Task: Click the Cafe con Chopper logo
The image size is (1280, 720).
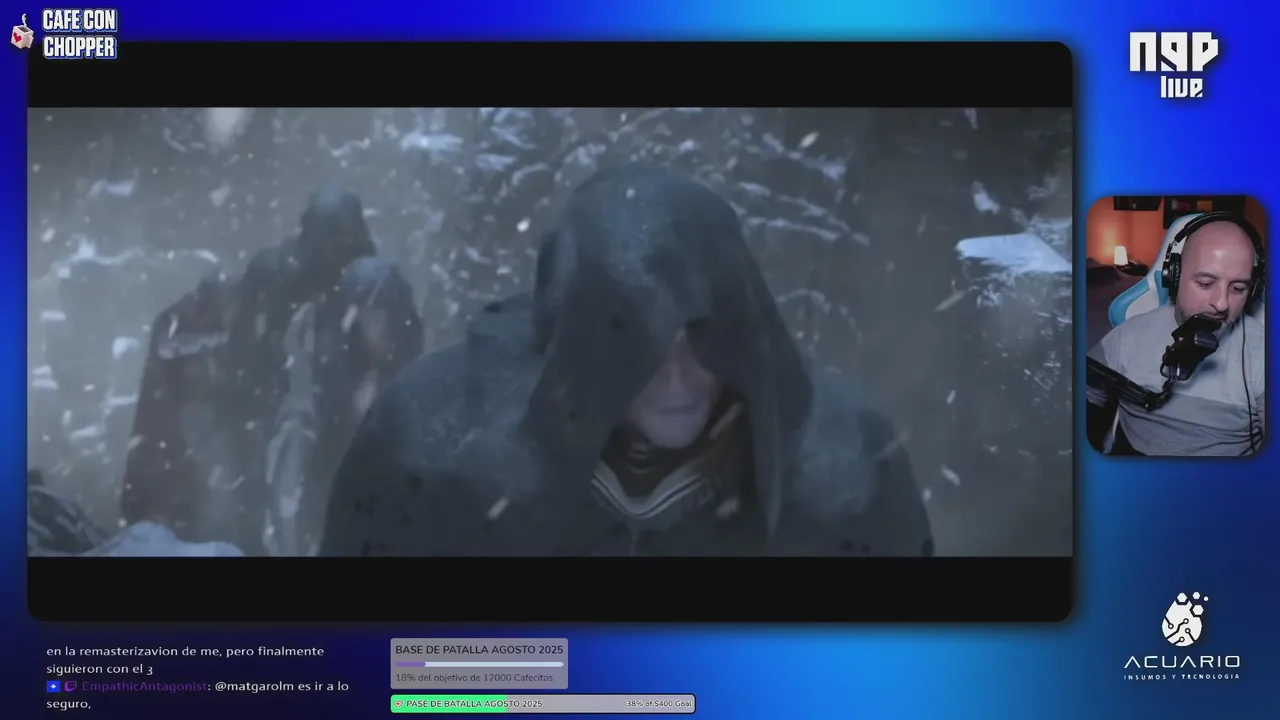Action: point(79,33)
